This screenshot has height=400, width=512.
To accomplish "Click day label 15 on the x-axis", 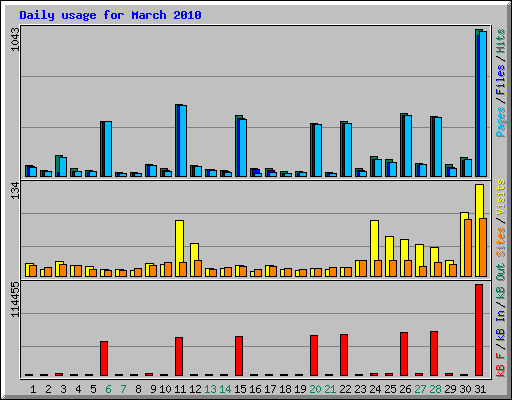I will (240, 389).
